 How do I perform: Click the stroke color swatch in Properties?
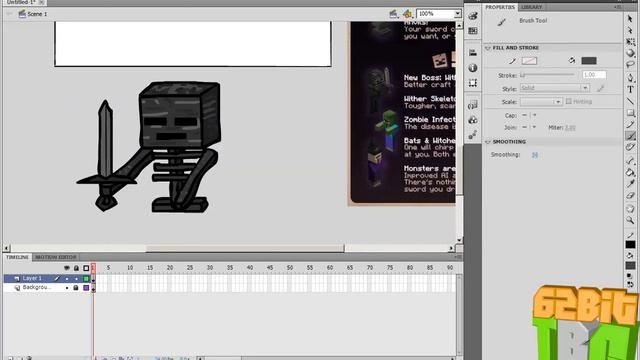tap(529, 61)
